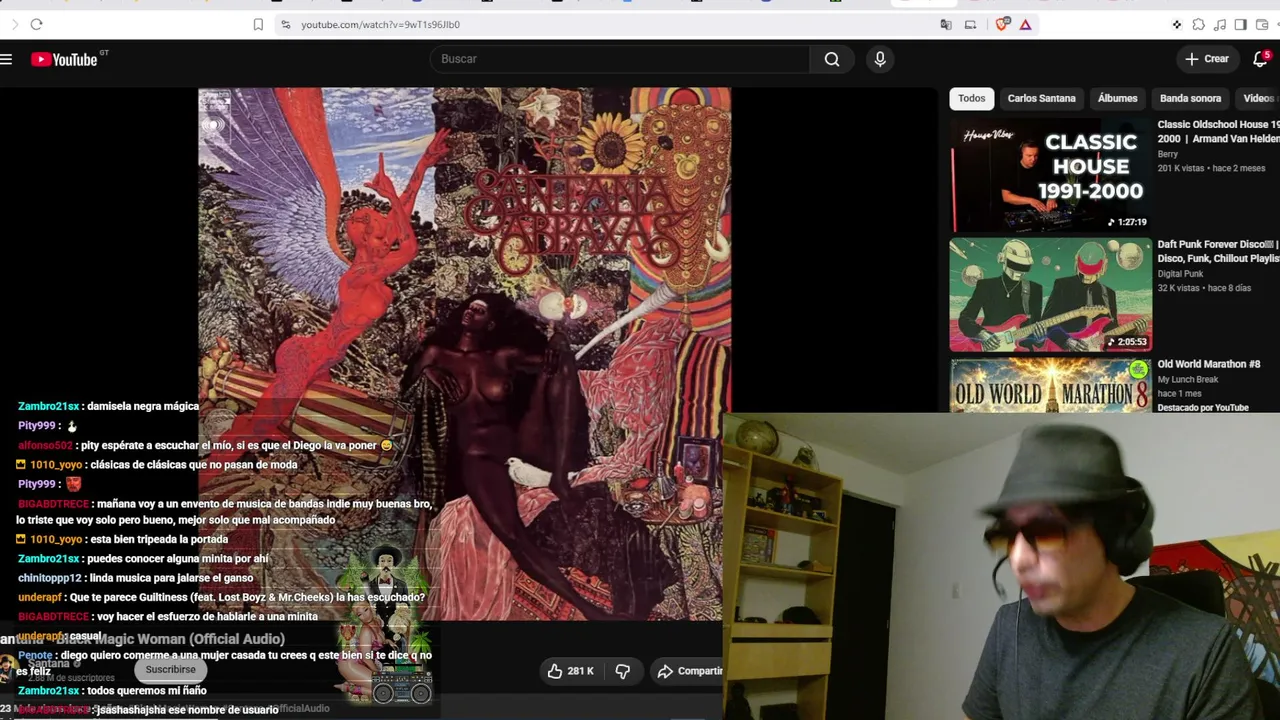Select the Todos filter chip
This screenshot has width=1280, height=720.
click(972, 98)
